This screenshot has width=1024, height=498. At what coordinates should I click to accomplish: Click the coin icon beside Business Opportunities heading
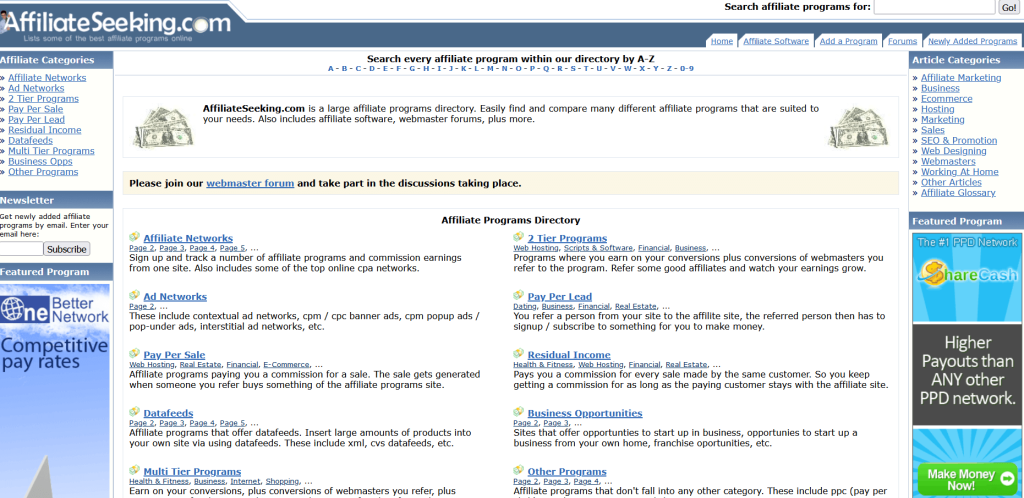click(519, 412)
